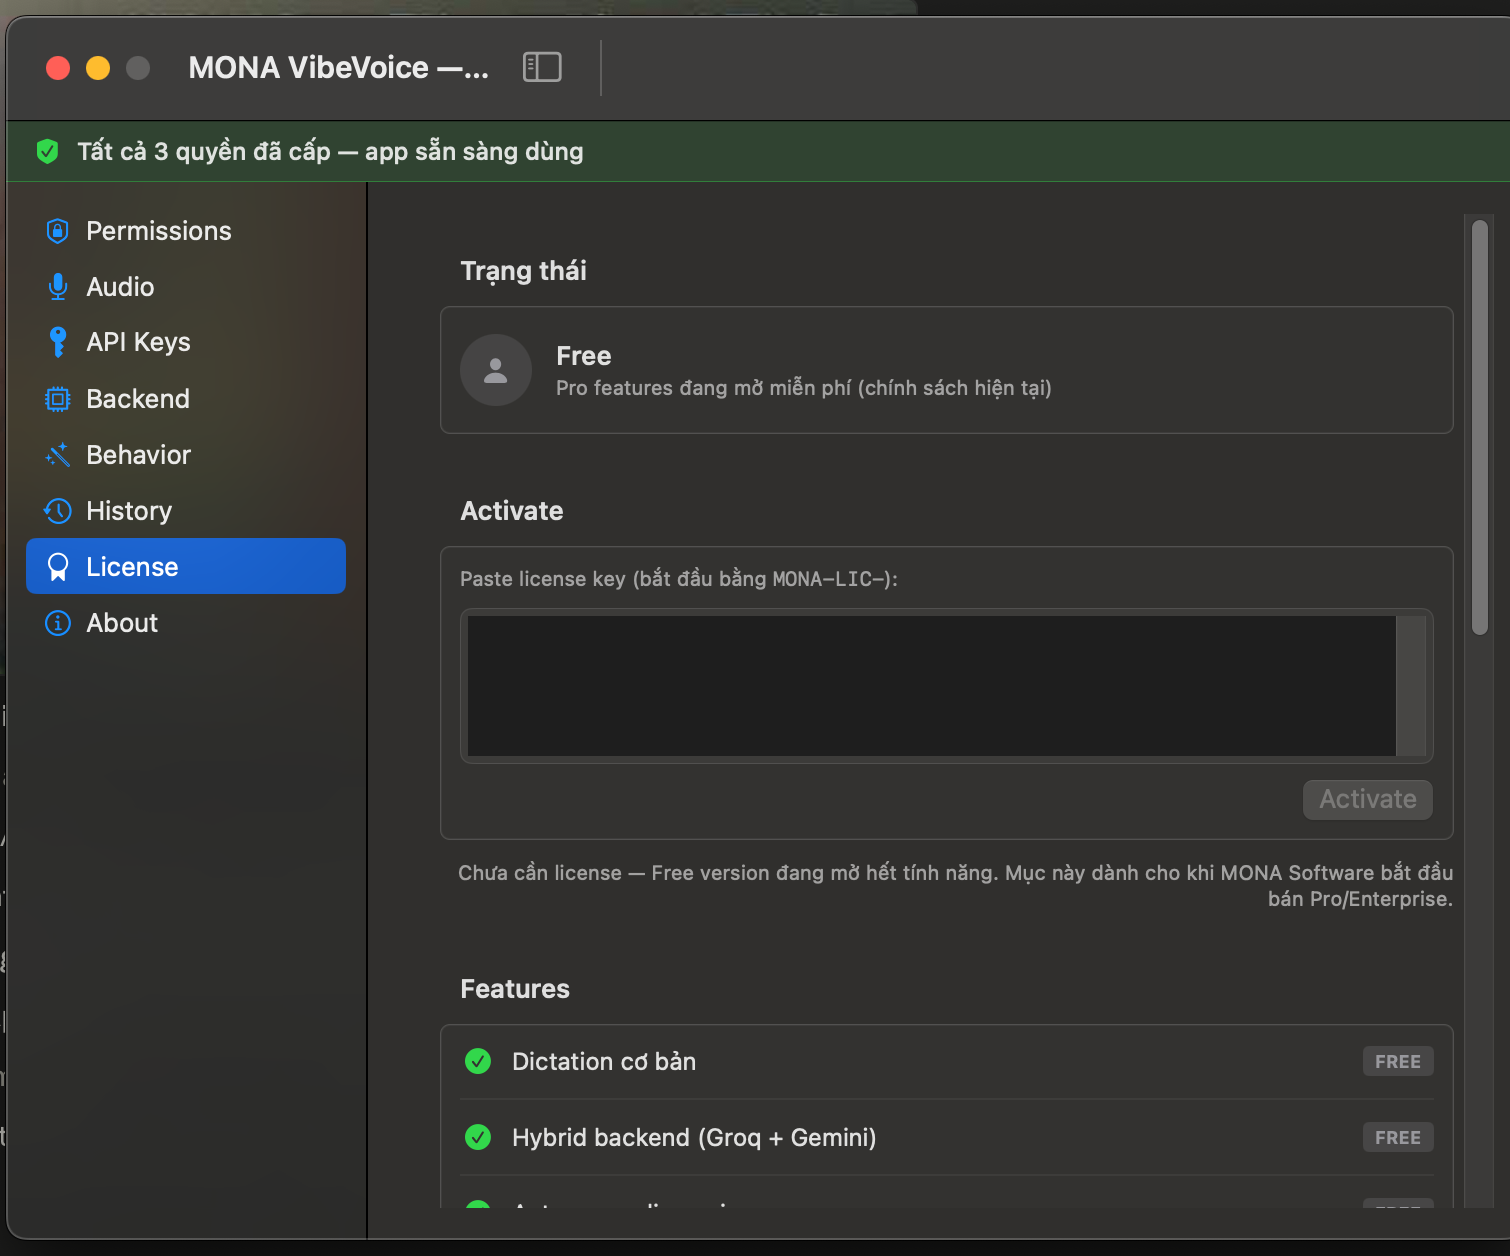Image resolution: width=1510 pixels, height=1256 pixels.
Task: Click the green check next to Dictation cơ bản
Action: [478, 1061]
